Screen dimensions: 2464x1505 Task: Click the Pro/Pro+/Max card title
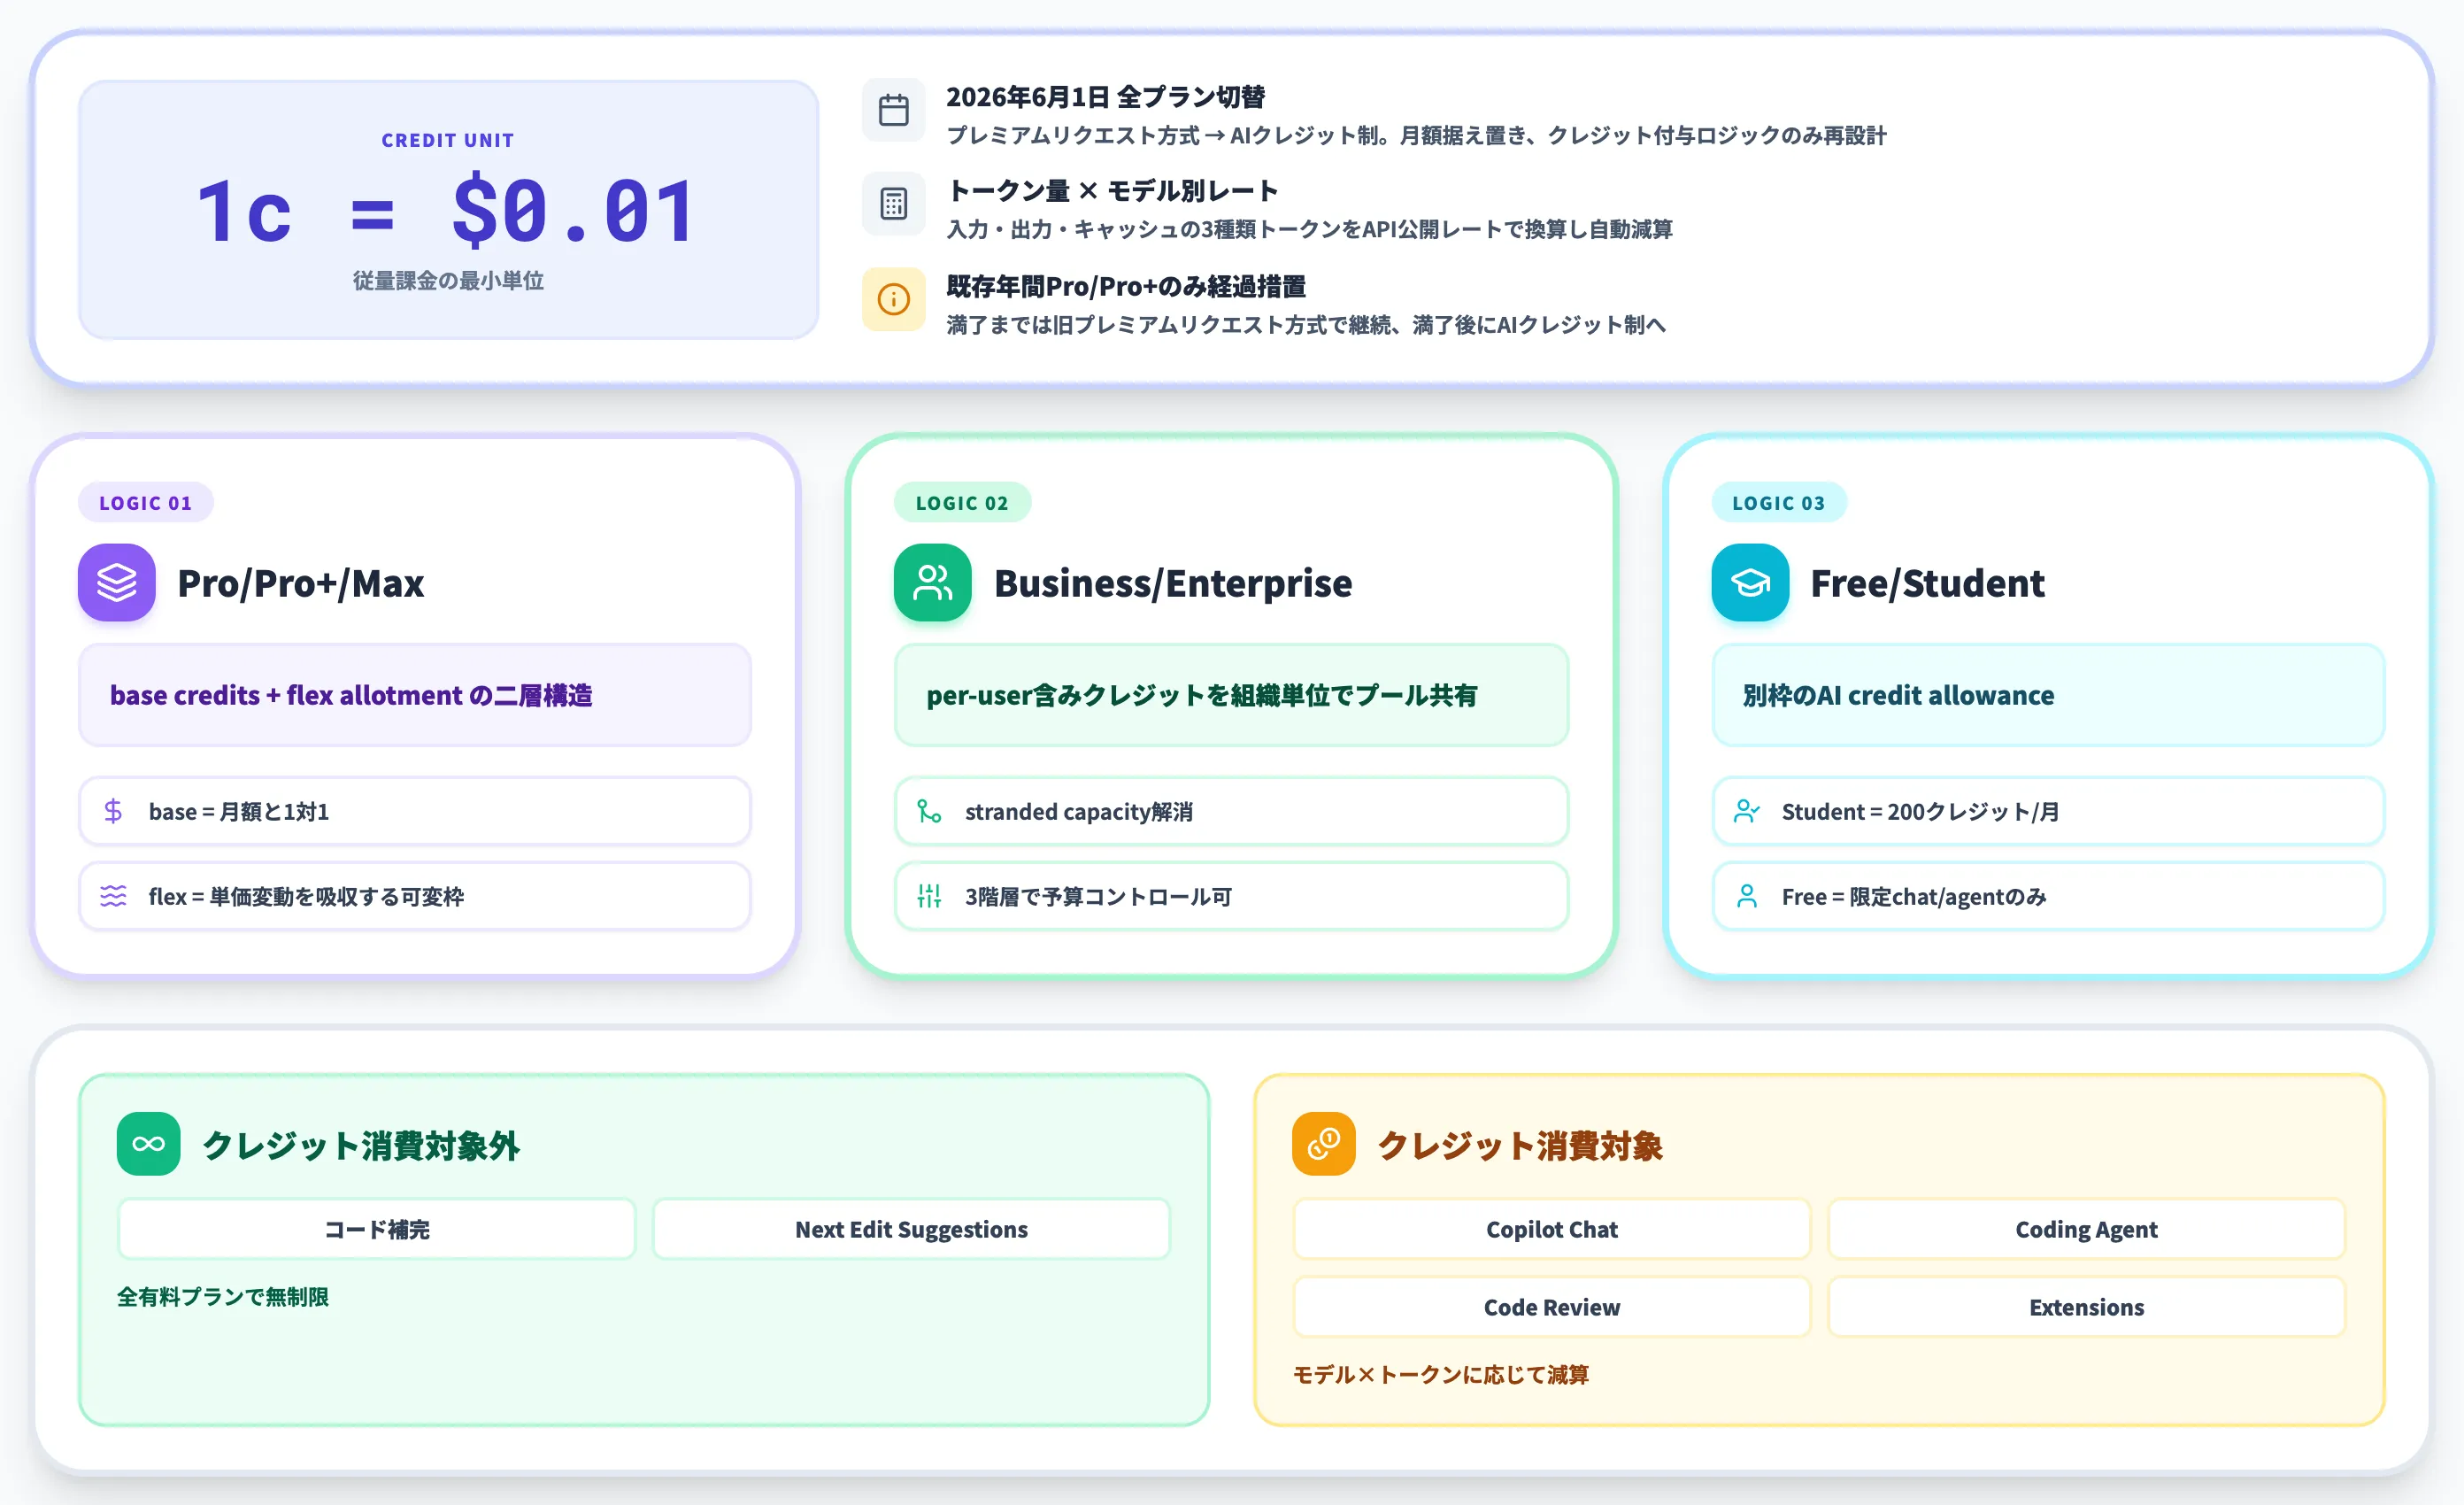(301, 583)
